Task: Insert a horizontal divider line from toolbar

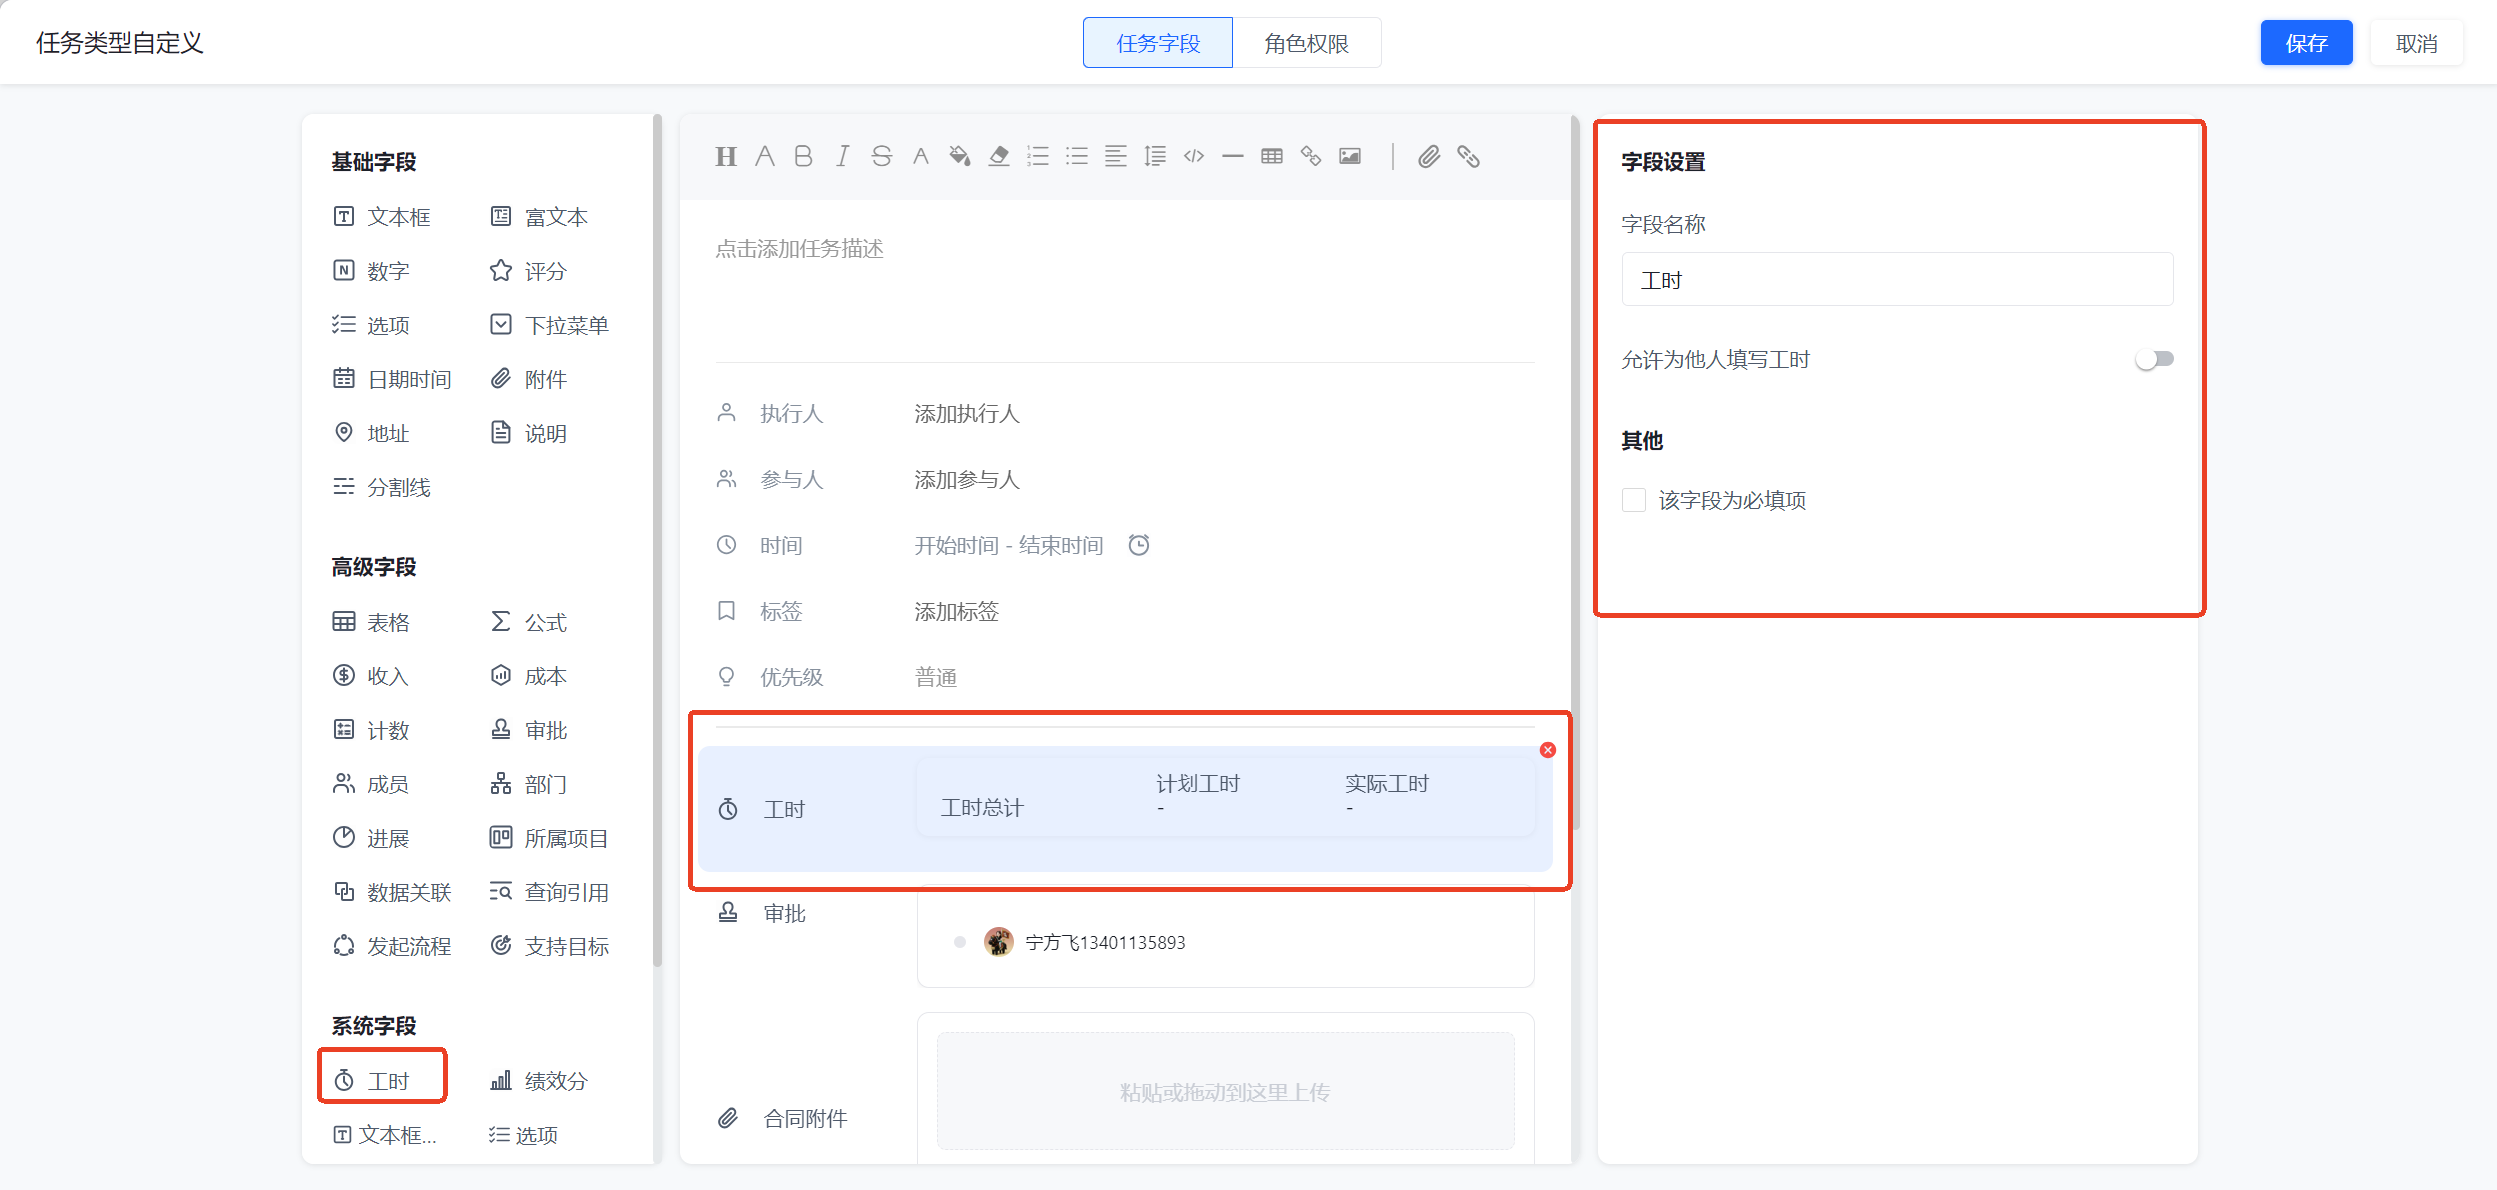Action: coord(1233,156)
